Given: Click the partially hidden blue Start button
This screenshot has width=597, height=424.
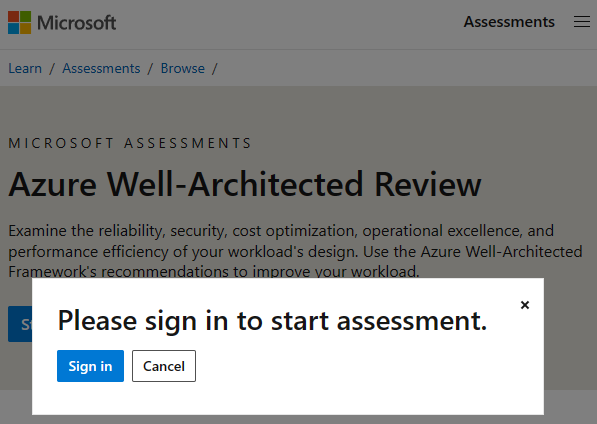Looking at the screenshot, I should pyautogui.click(x=20, y=324).
